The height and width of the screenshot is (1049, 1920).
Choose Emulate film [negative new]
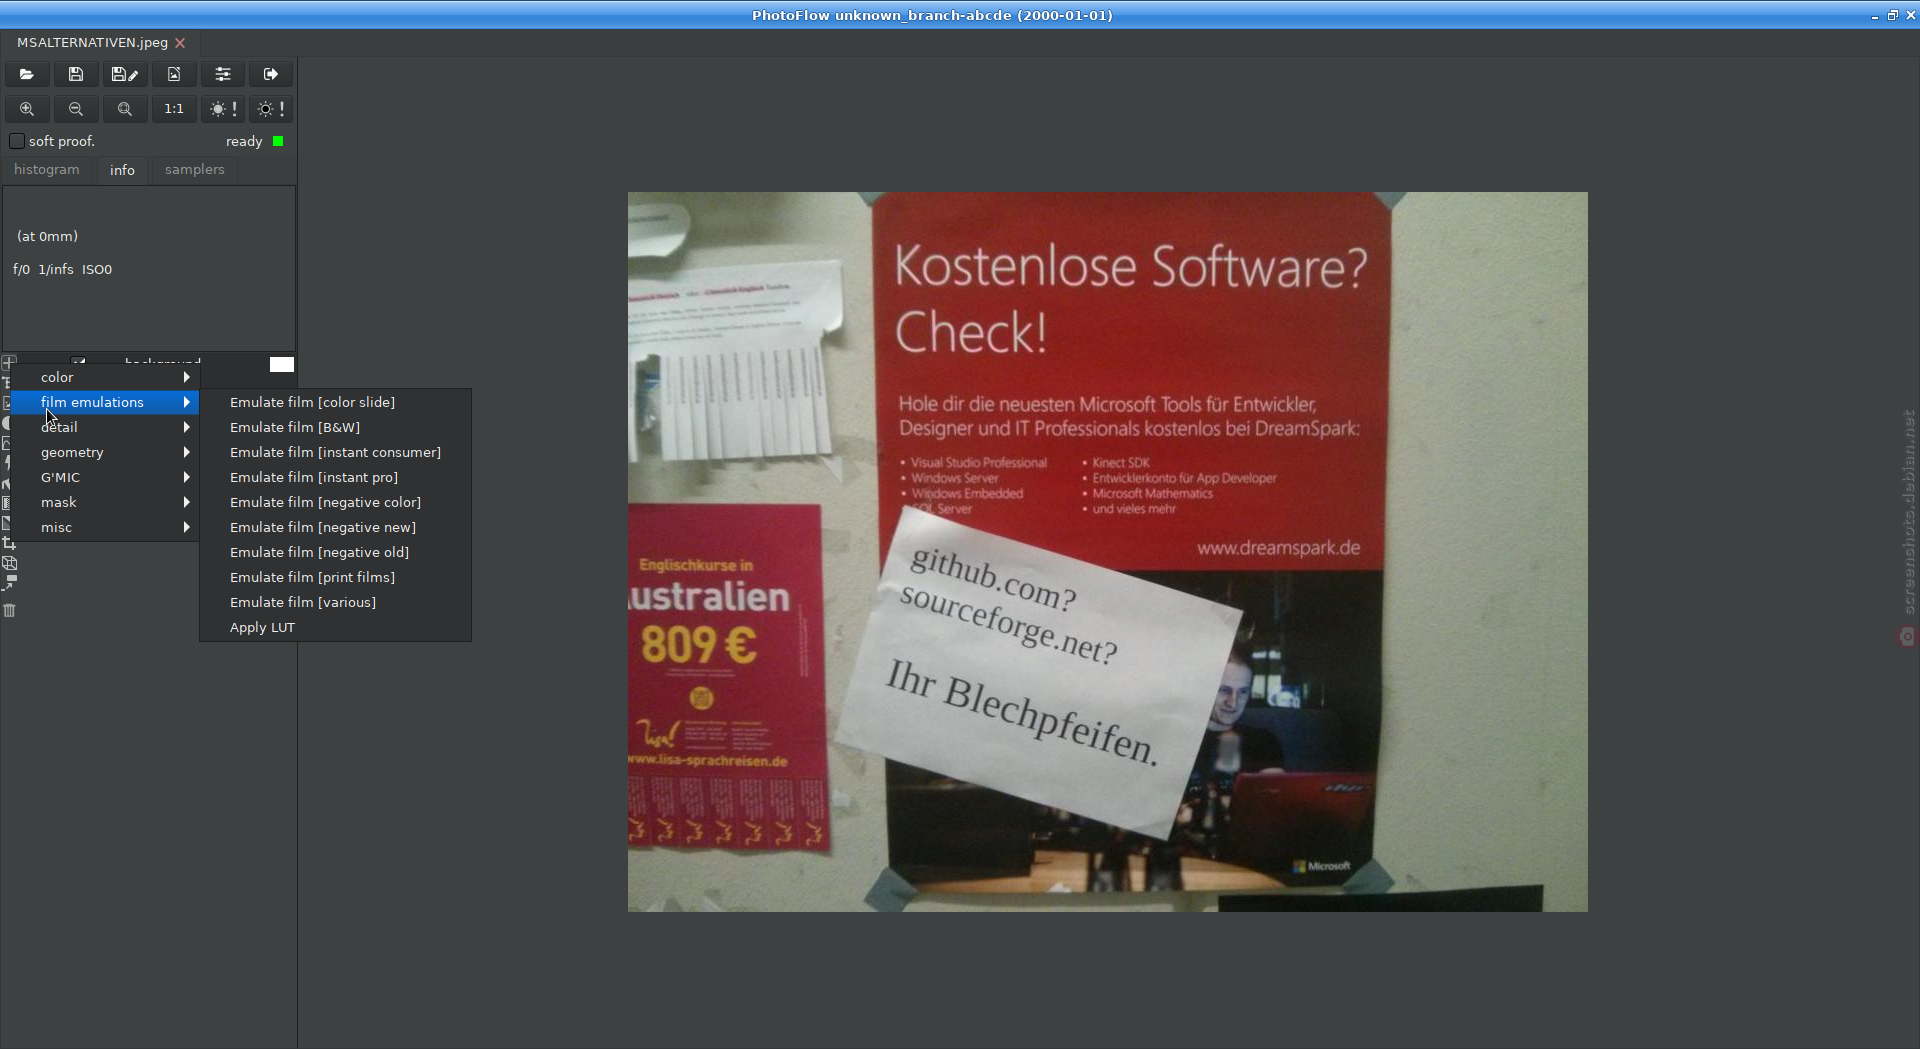[x=335, y=527]
